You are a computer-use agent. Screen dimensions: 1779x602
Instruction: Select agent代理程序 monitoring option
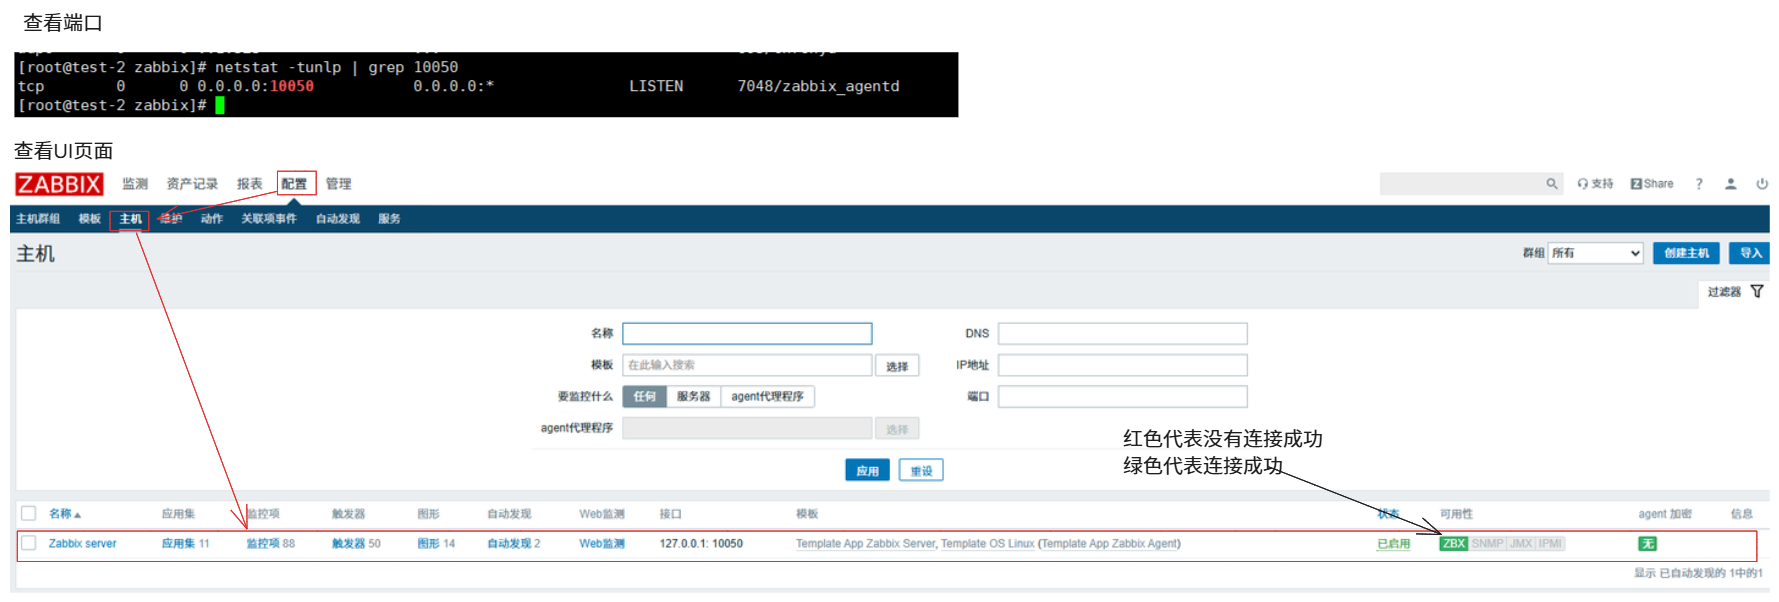[767, 397]
